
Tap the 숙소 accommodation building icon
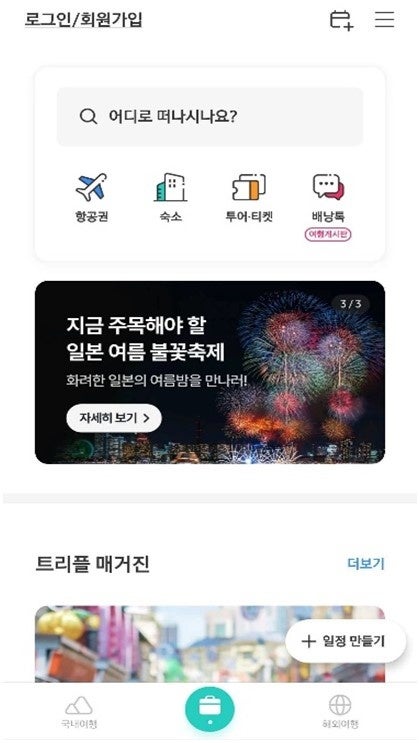pos(170,188)
